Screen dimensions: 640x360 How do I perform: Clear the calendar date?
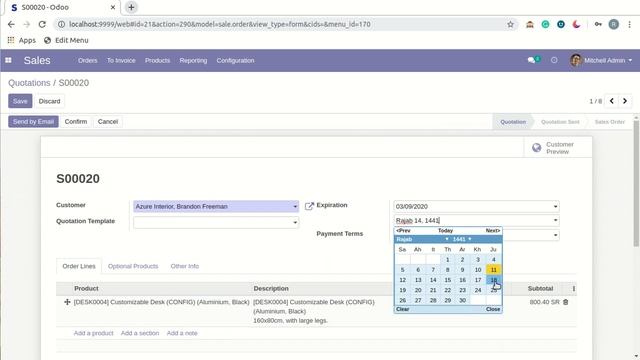(x=402, y=309)
